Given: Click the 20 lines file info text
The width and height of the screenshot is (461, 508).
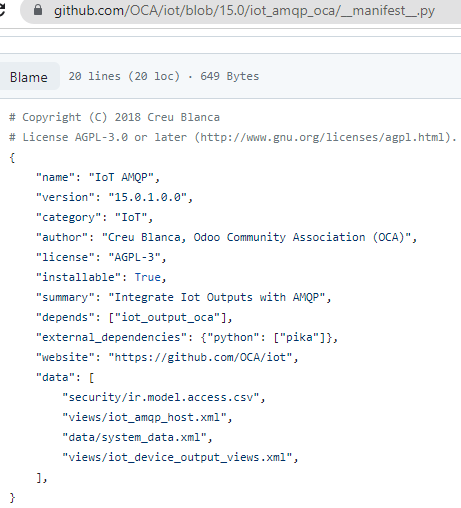Looking at the screenshot, I should tap(164, 76).
